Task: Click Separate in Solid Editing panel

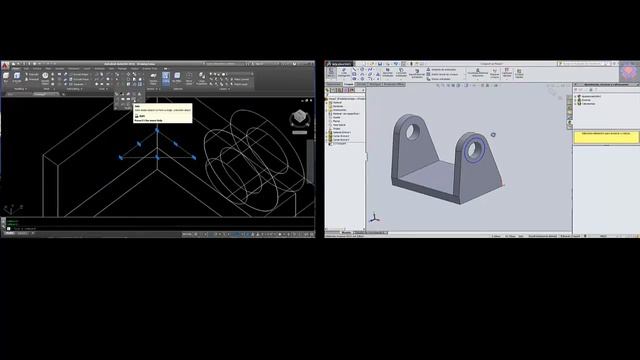Action: (x=77, y=84)
